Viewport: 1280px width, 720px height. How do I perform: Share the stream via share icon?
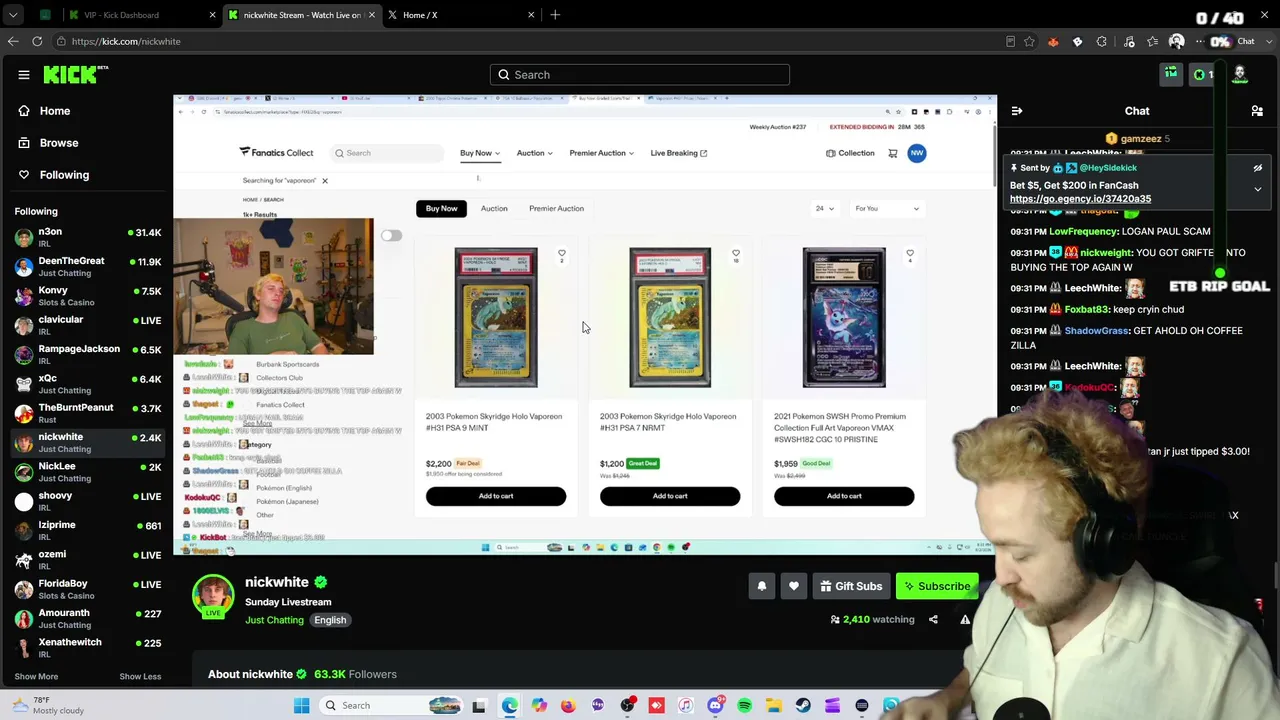coord(933,620)
